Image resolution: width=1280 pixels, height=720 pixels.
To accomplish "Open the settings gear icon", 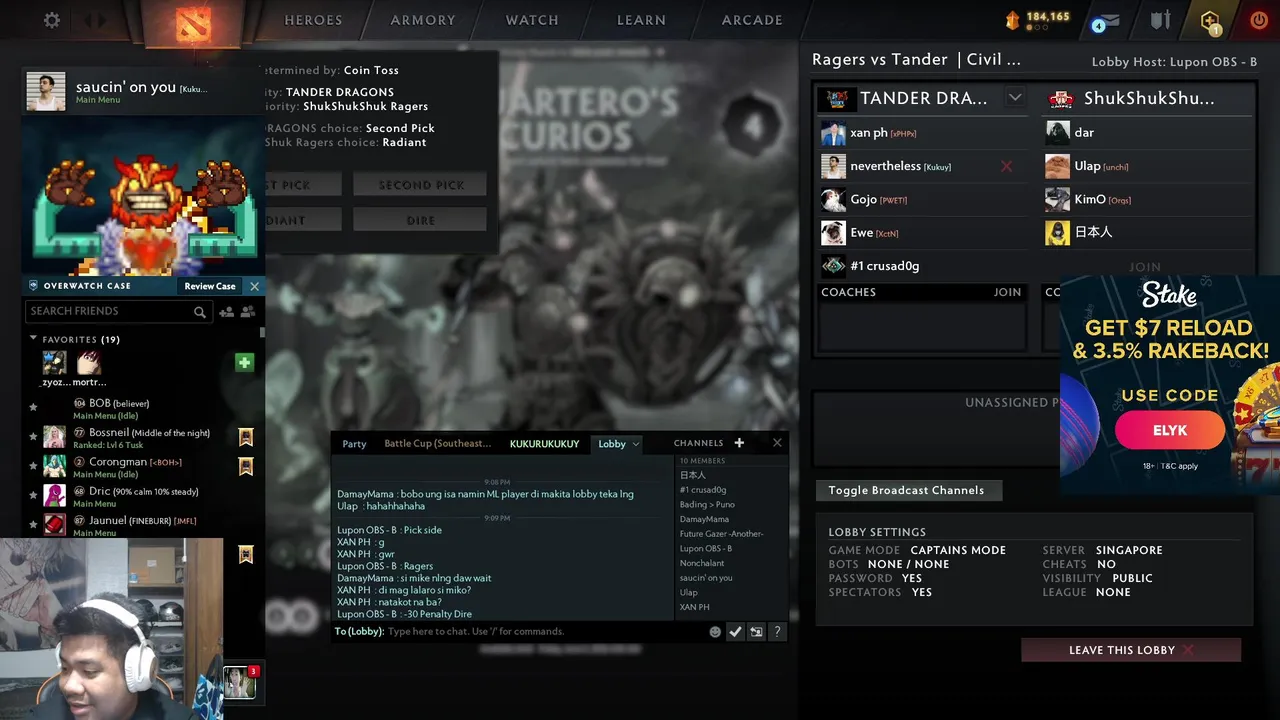I will click(52, 20).
